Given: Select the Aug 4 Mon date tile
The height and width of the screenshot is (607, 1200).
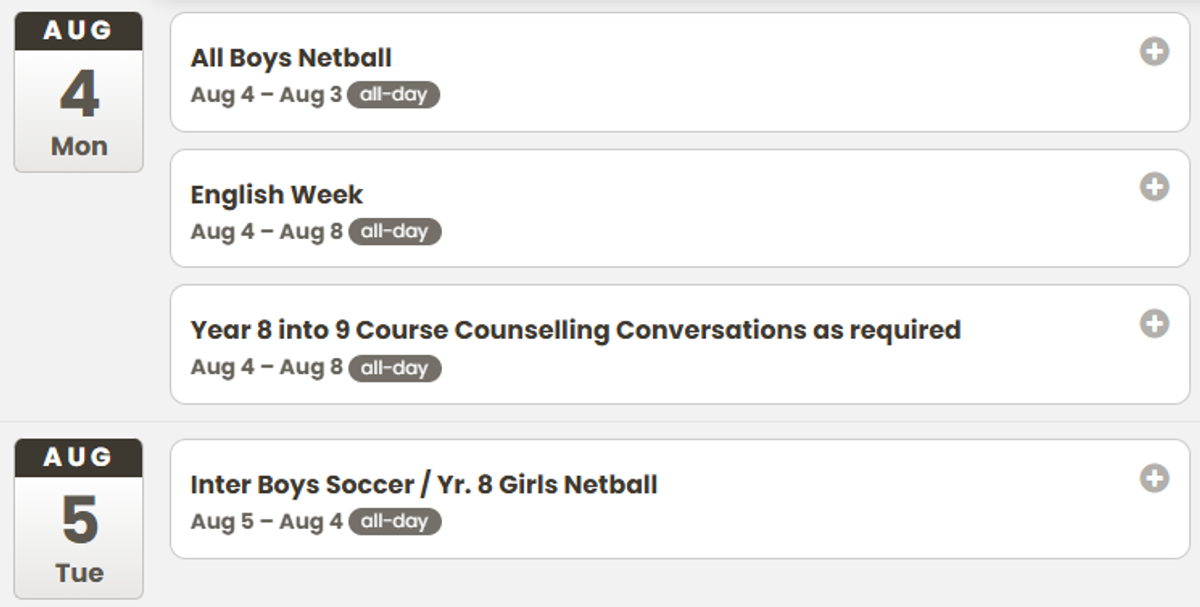Looking at the screenshot, I should pyautogui.click(x=78, y=92).
